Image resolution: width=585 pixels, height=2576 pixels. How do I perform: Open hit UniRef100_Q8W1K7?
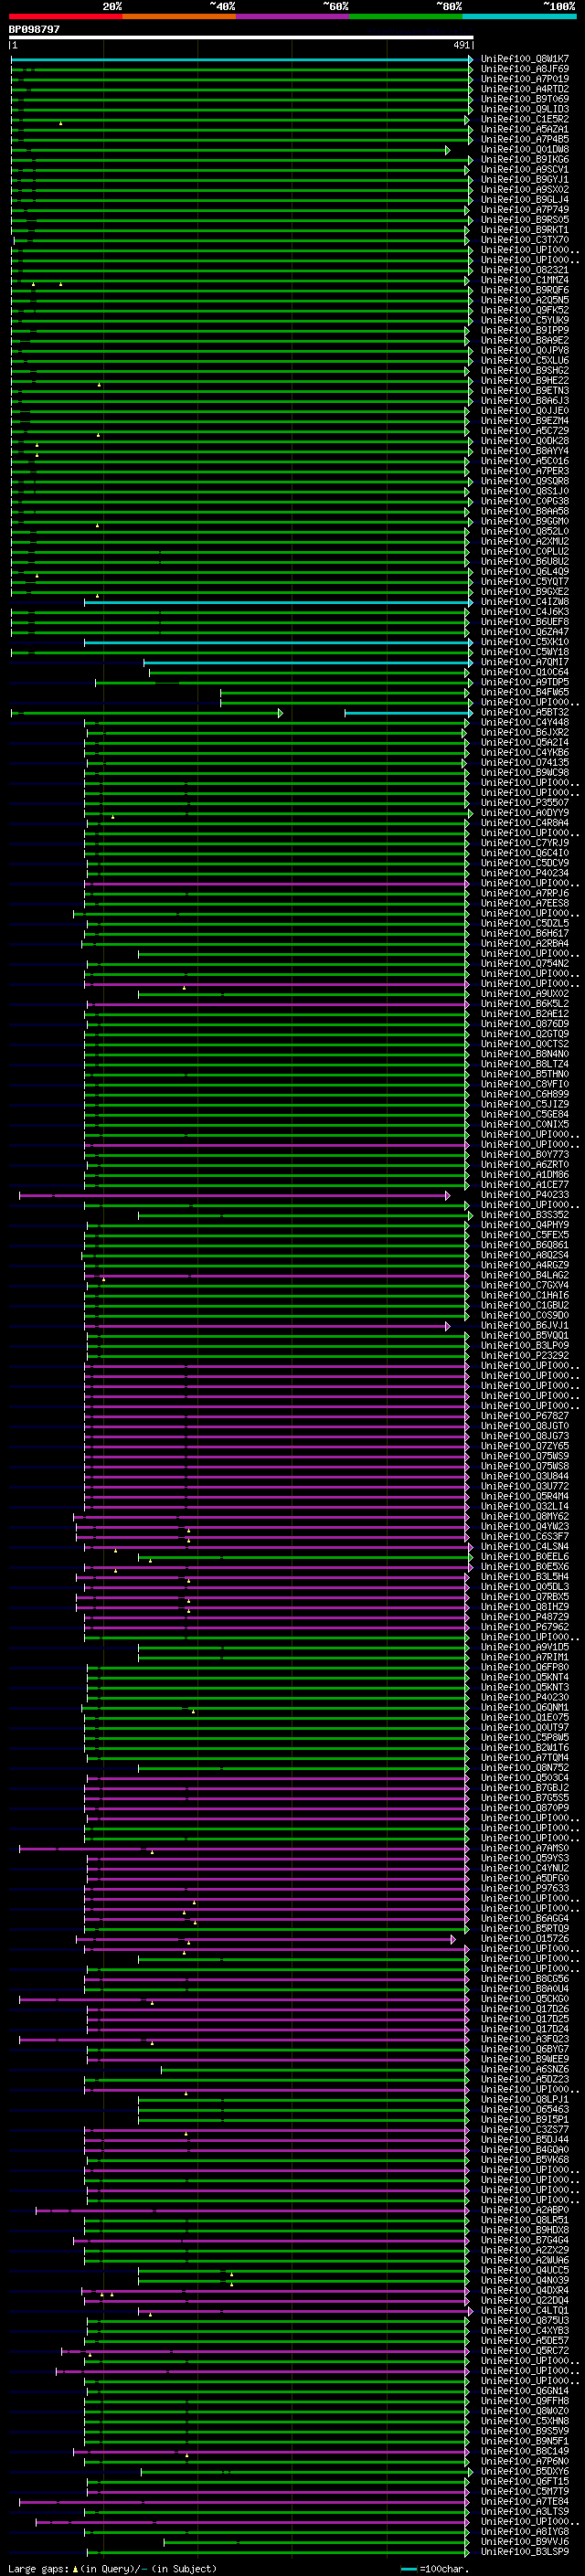[525, 59]
